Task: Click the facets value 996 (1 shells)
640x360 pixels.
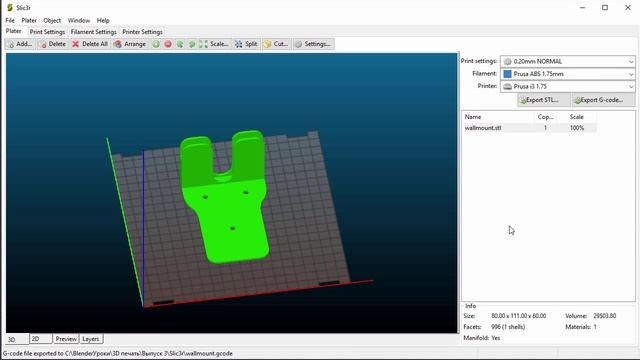Action: coord(508,327)
